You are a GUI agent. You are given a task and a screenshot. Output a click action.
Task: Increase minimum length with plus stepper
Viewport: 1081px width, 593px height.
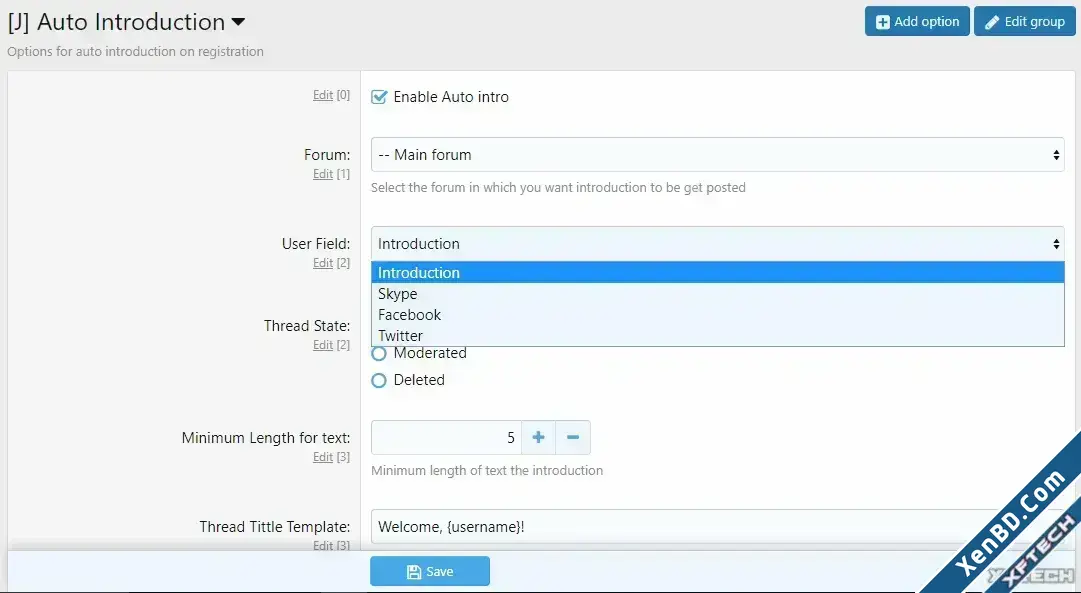click(x=538, y=437)
